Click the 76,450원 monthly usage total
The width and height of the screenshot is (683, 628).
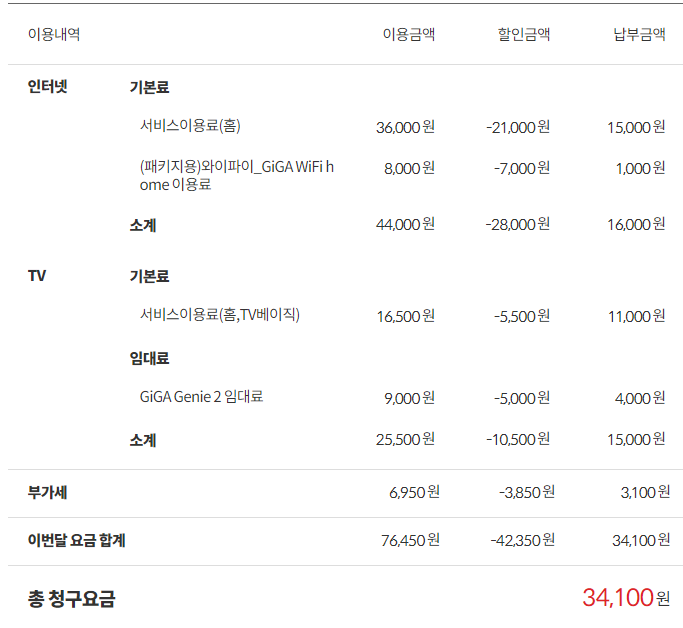pyautogui.click(x=410, y=540)
